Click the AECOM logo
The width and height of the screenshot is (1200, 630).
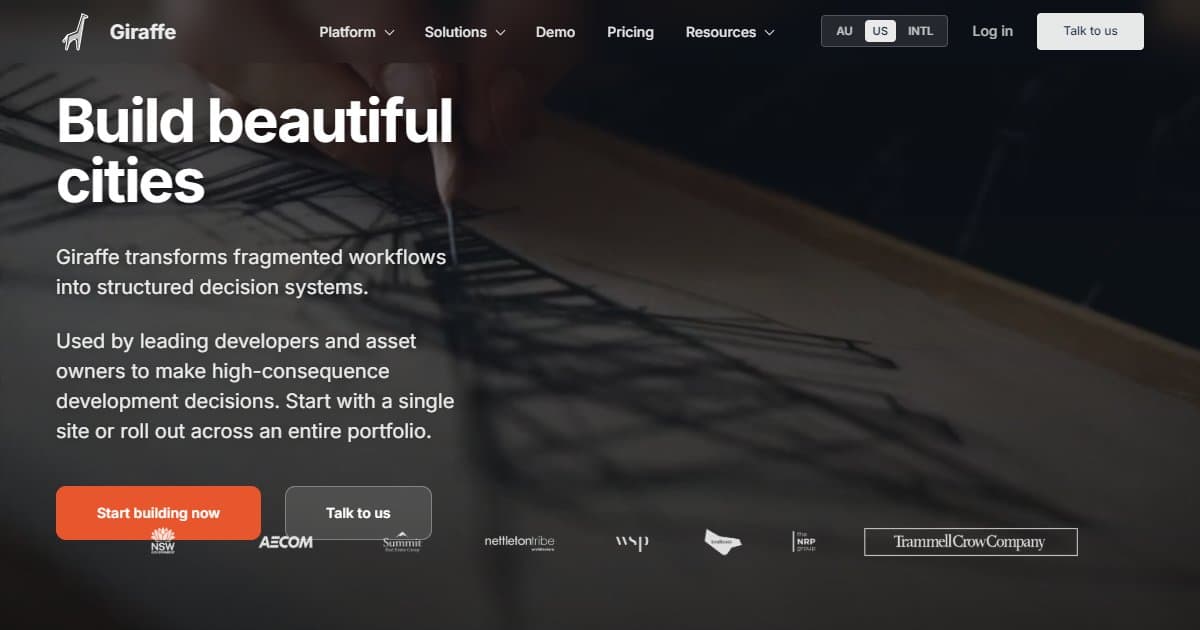coord(286,542)
